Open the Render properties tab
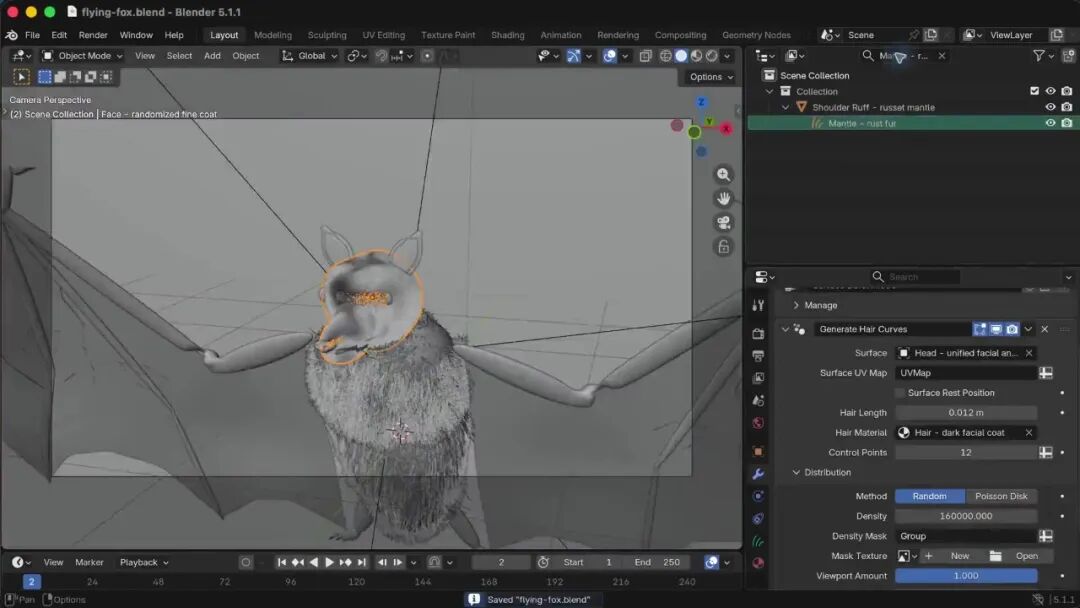This screenshot has width=1080, height=608. (x=758, y=334)
